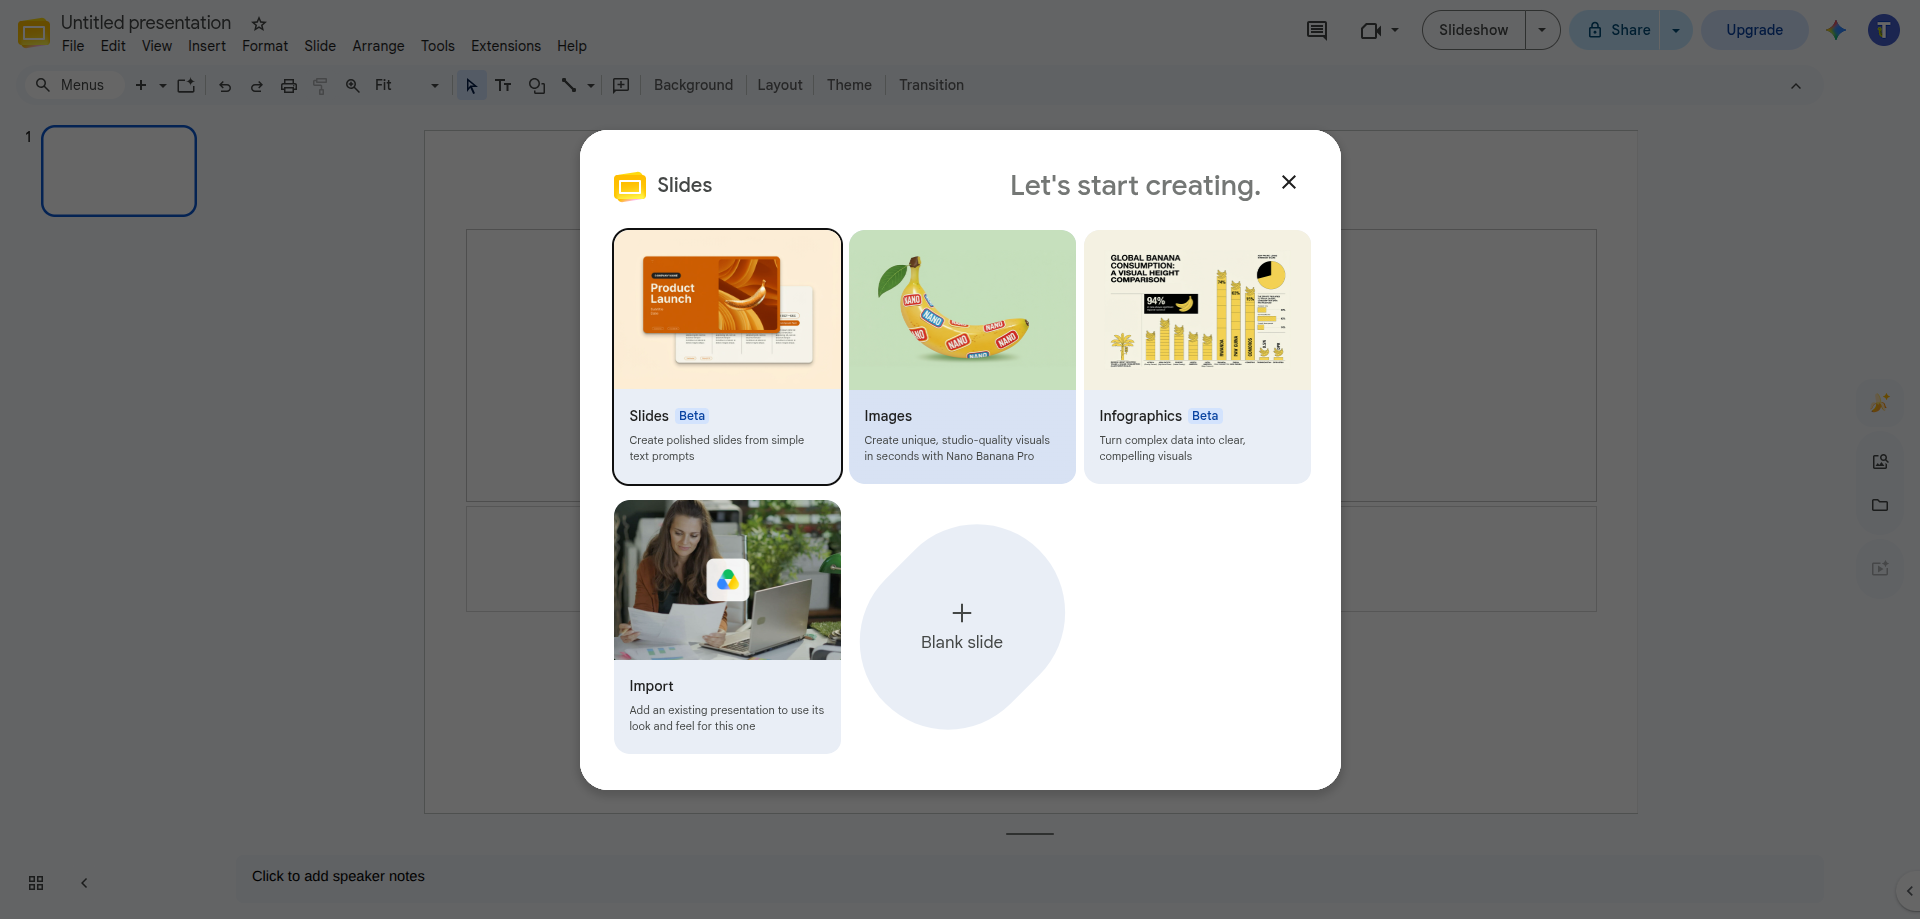Expand new slide layout dropdown arrow

(163, 85)
